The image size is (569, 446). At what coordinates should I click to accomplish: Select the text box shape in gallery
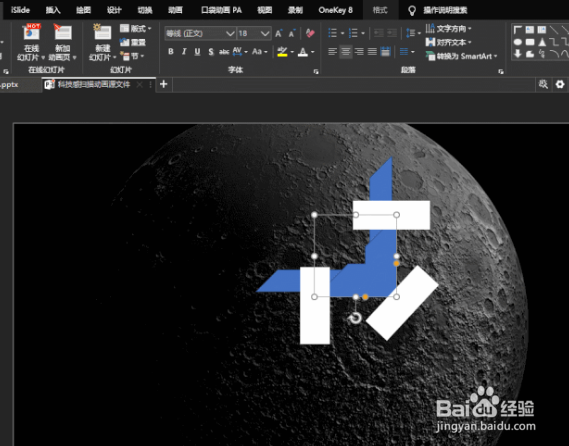(530, 30)
